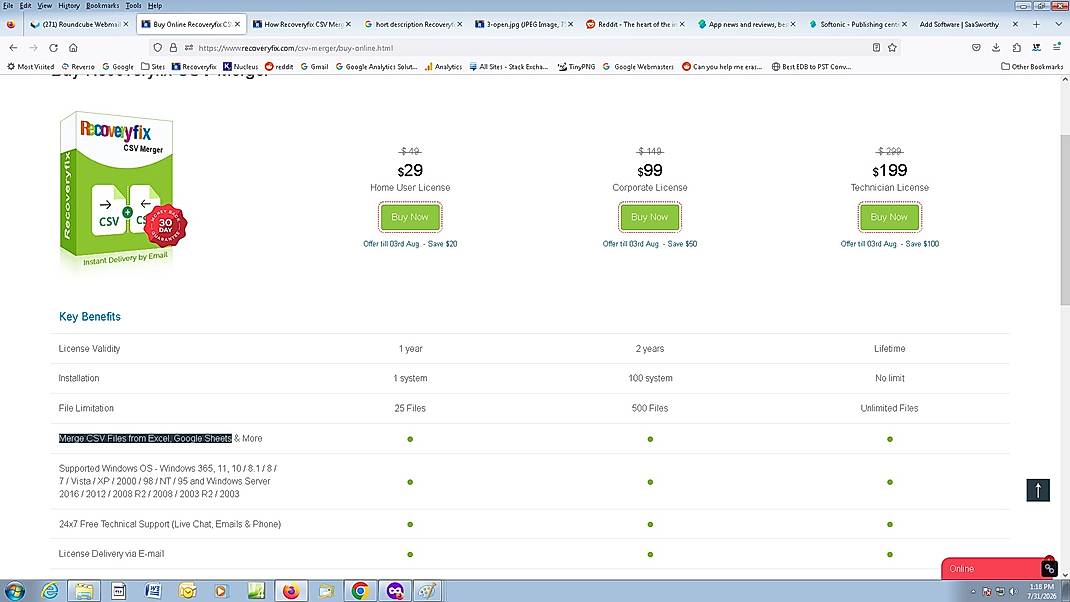The image size is (1070, 602).
Task: Open the Sites bookmarks folder
Action: tap(153, 67)
